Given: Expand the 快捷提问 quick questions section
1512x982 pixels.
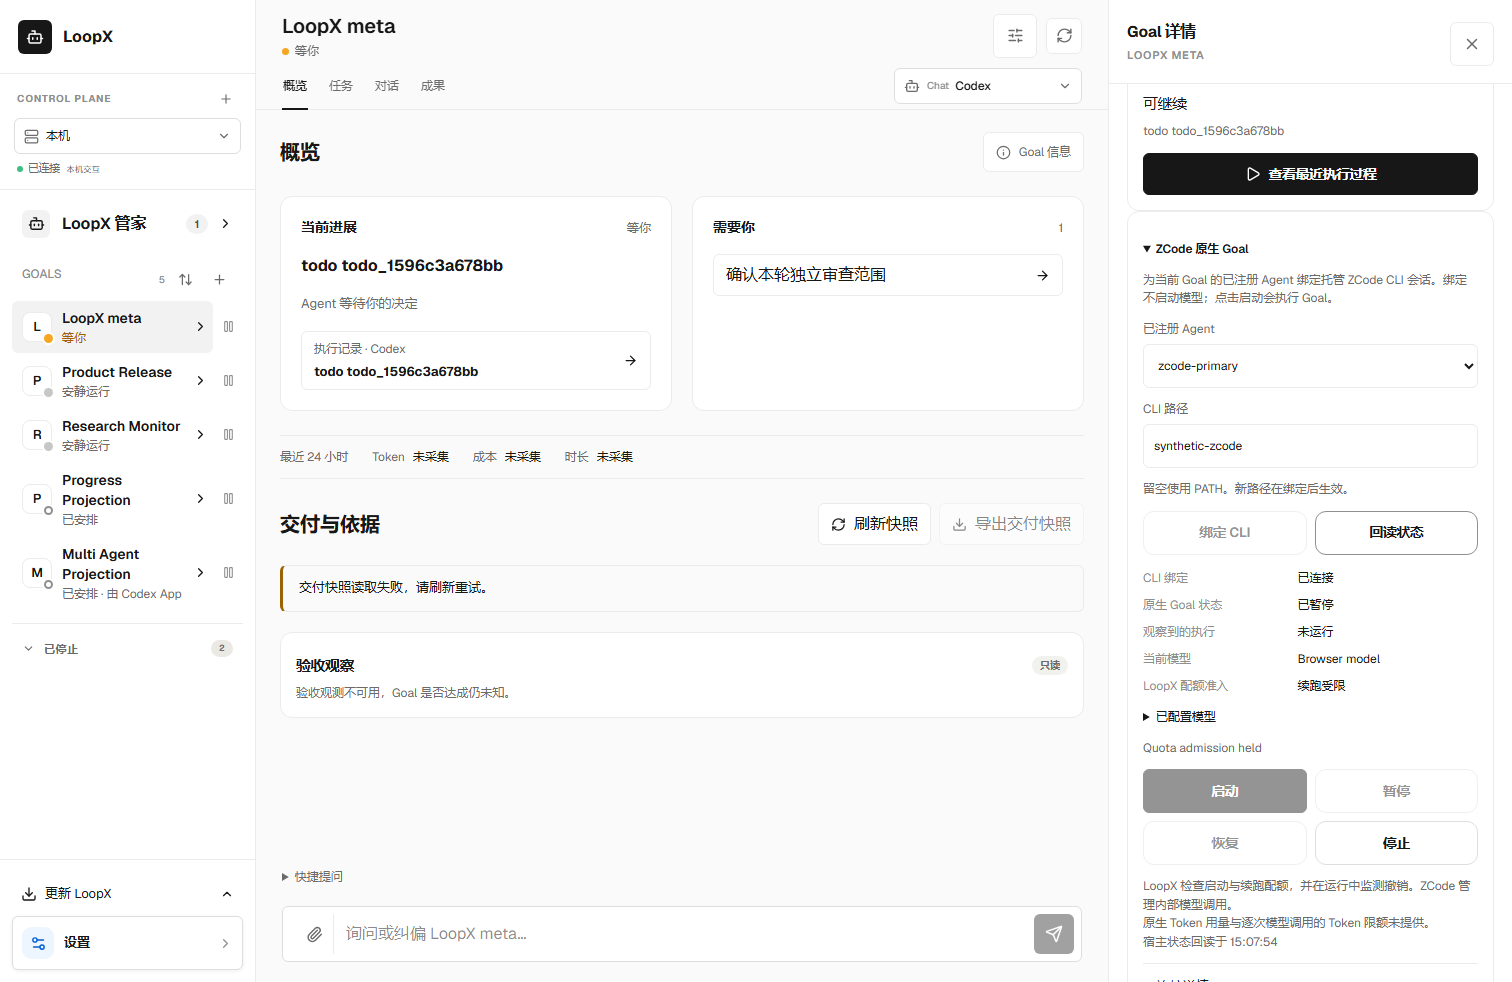Looking at the screenshot, I should tap(312, 877).
